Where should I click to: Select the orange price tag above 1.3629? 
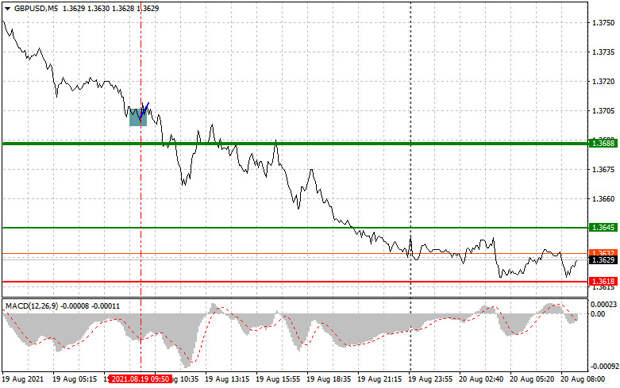click(x=603, y=252)
